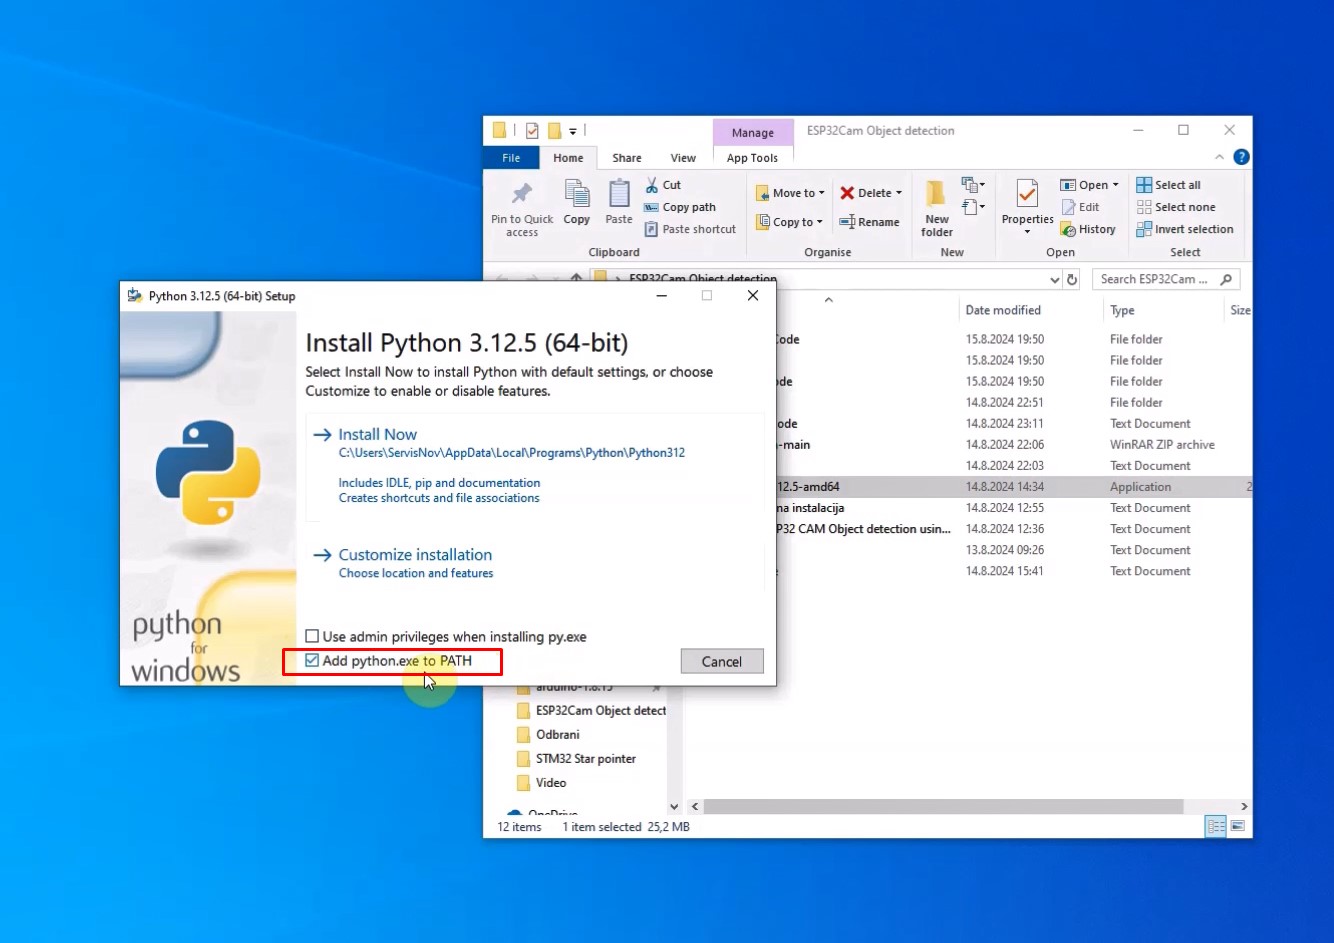Click the Copy icon in Clipboard group

(577, 194)
